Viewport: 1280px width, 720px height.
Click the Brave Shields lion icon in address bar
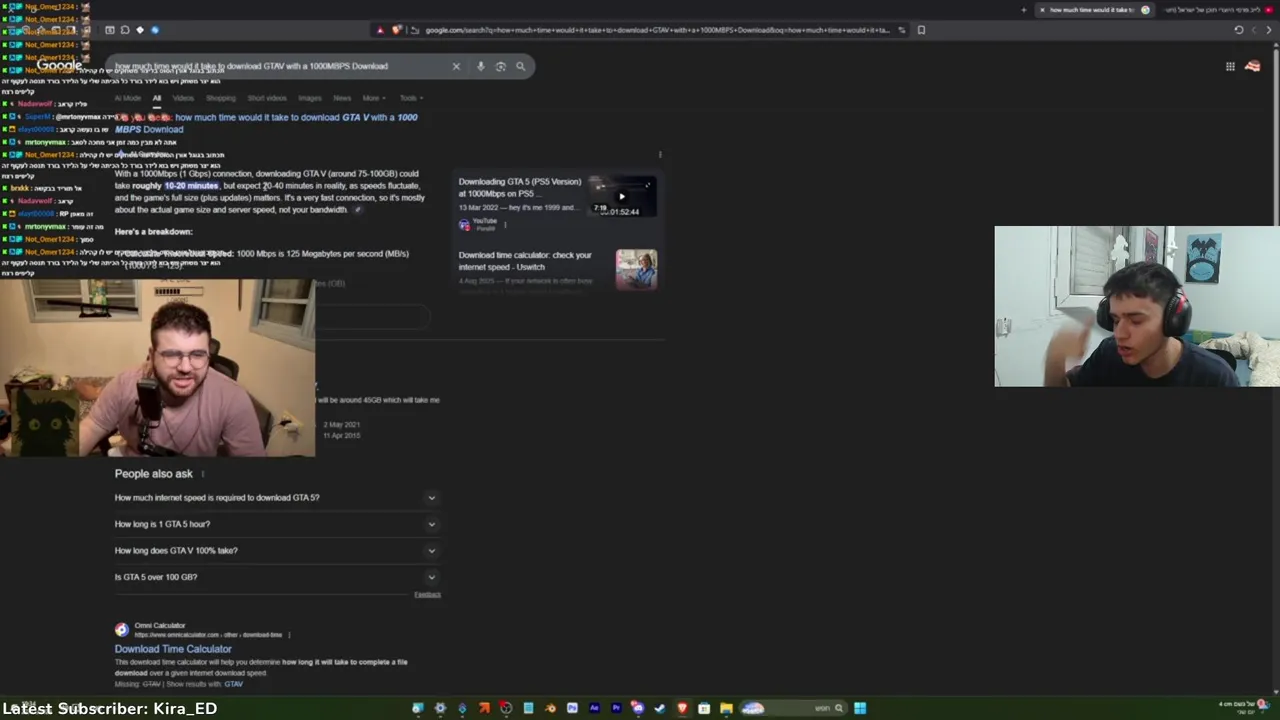coord(397,30)
